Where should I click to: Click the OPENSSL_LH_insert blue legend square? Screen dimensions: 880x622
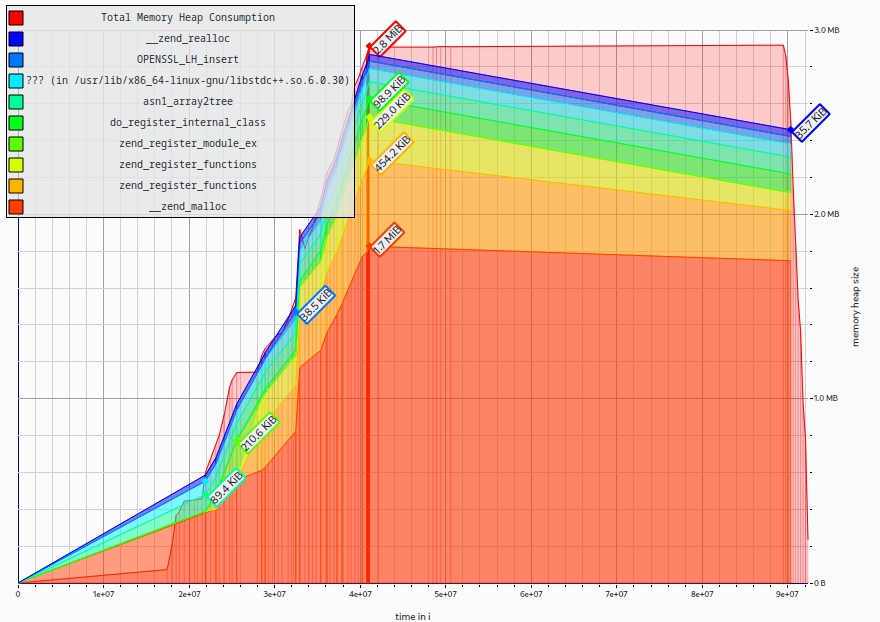(x=17, y=59)
